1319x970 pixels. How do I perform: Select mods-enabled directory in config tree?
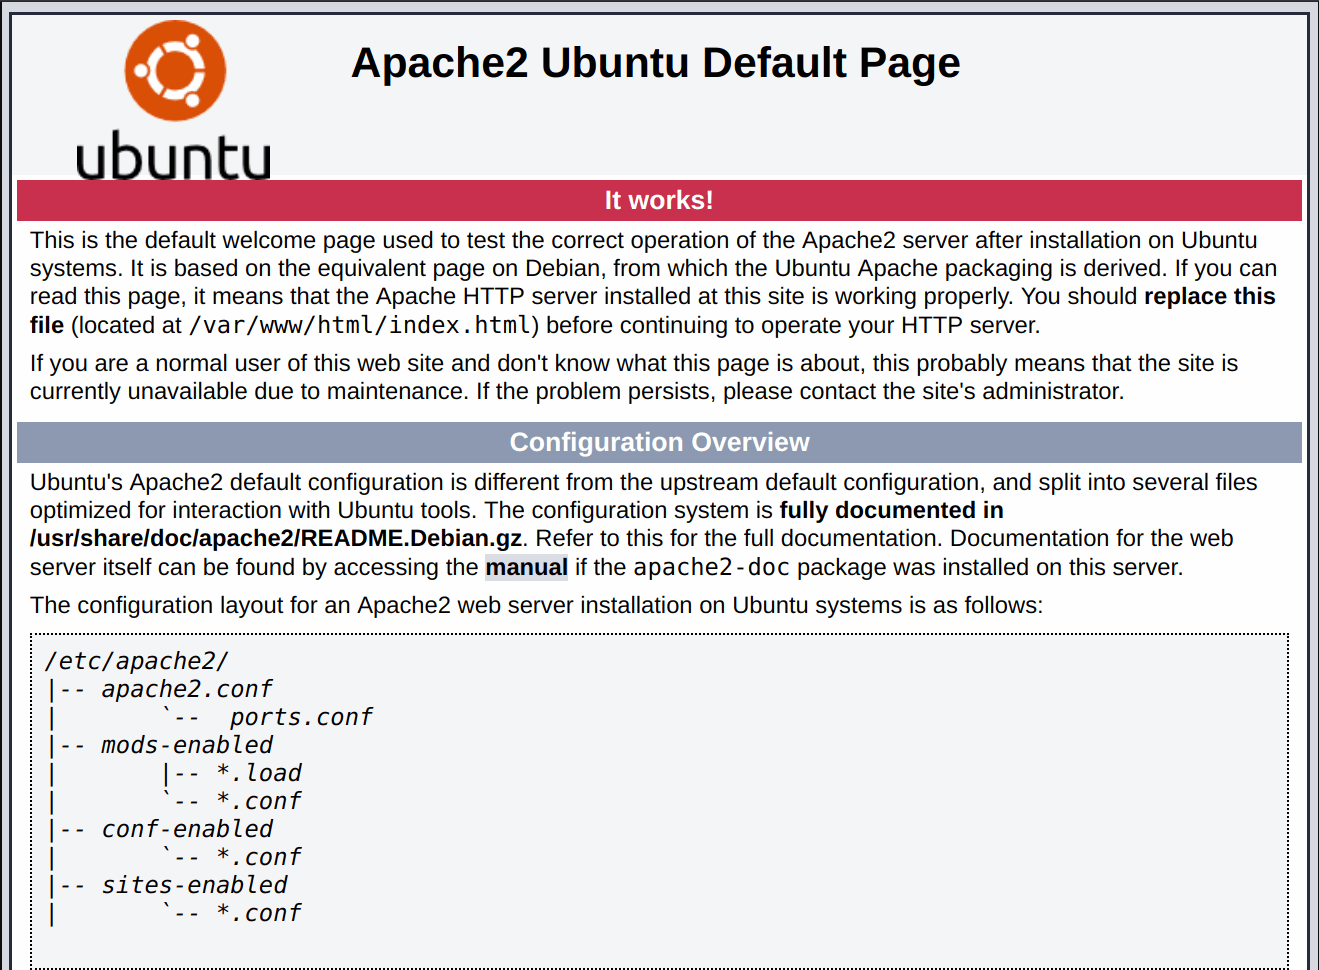[x=186, y=745]
